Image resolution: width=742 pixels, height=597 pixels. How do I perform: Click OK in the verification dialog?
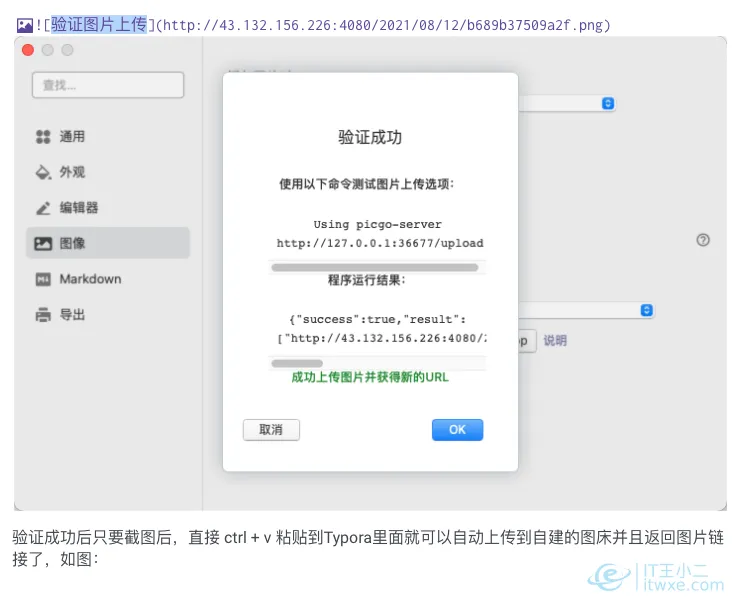(x=457, y=430)
